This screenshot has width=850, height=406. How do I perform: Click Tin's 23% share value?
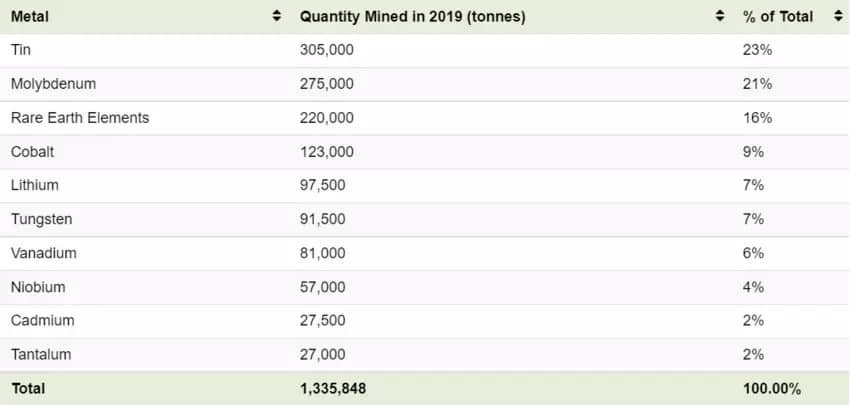click(757, 50)
